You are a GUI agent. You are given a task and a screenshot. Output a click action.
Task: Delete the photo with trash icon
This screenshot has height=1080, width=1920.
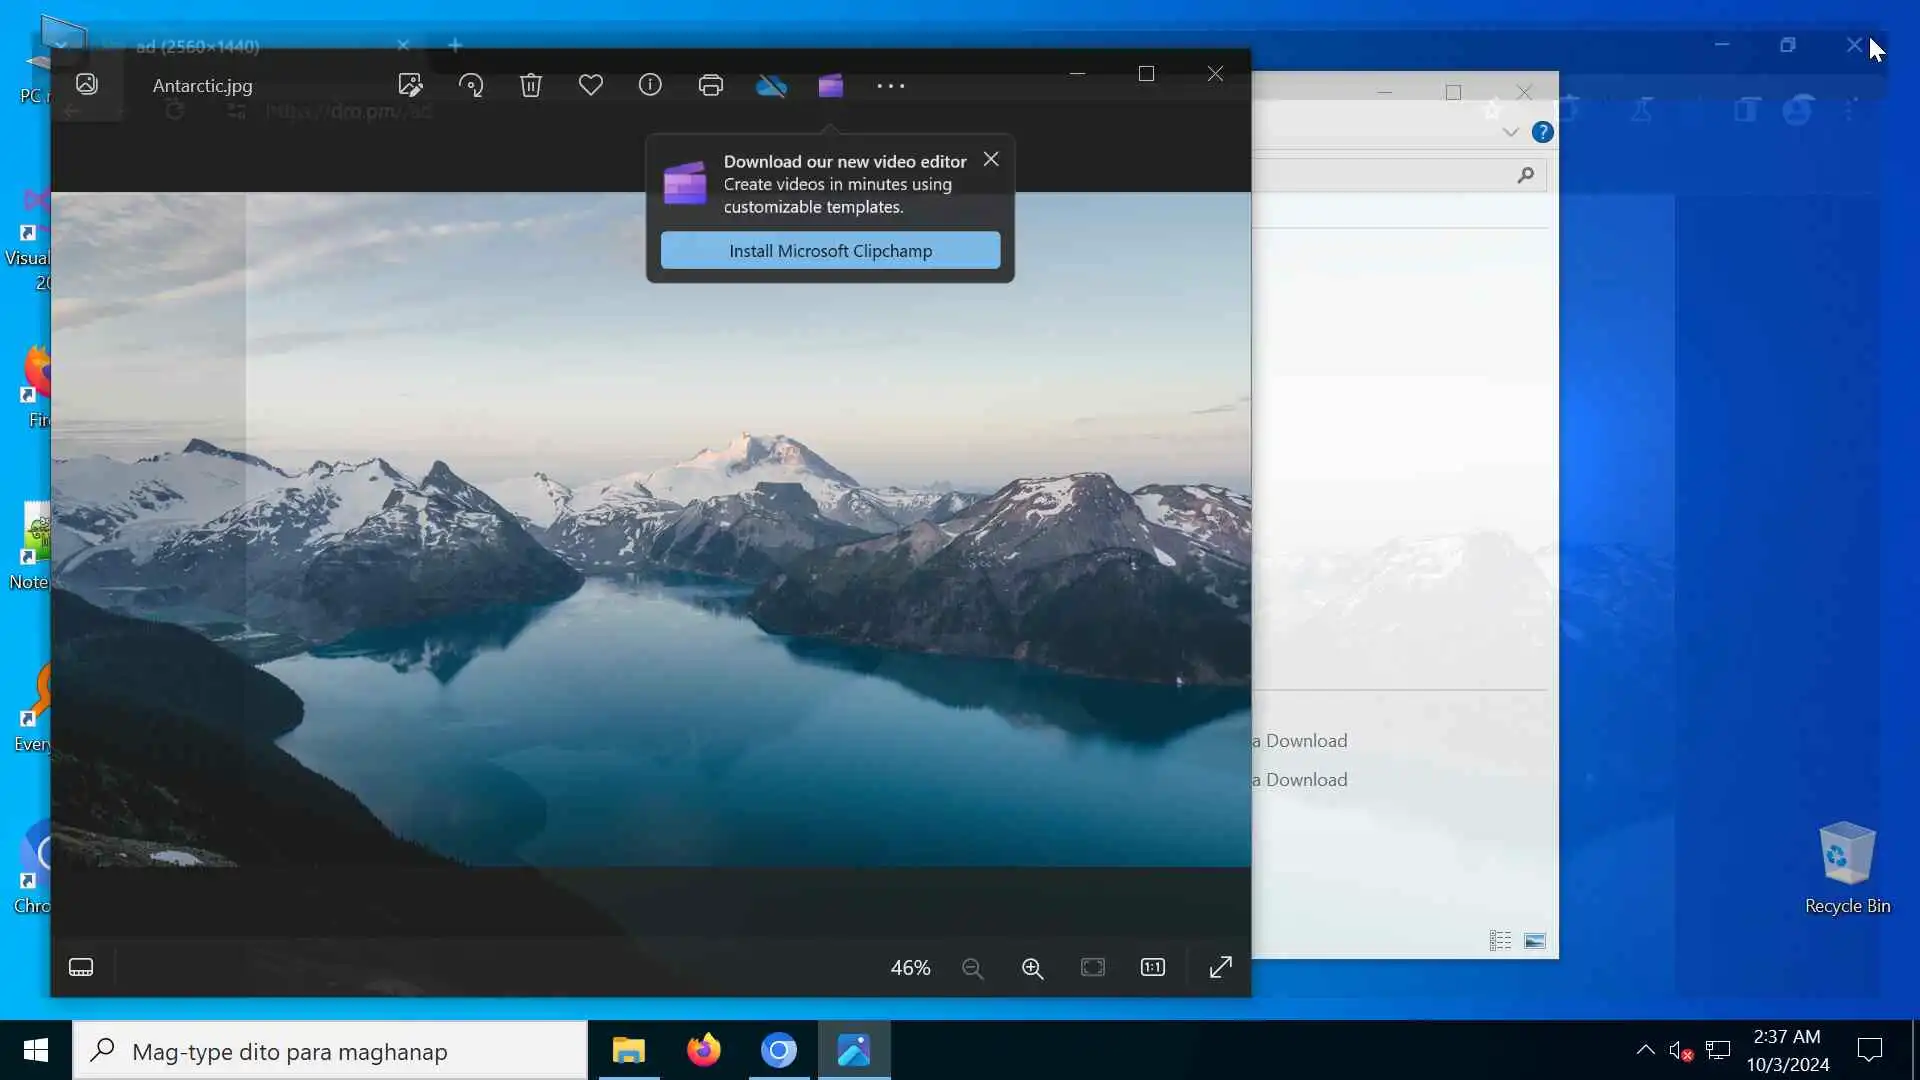[531, 85]
